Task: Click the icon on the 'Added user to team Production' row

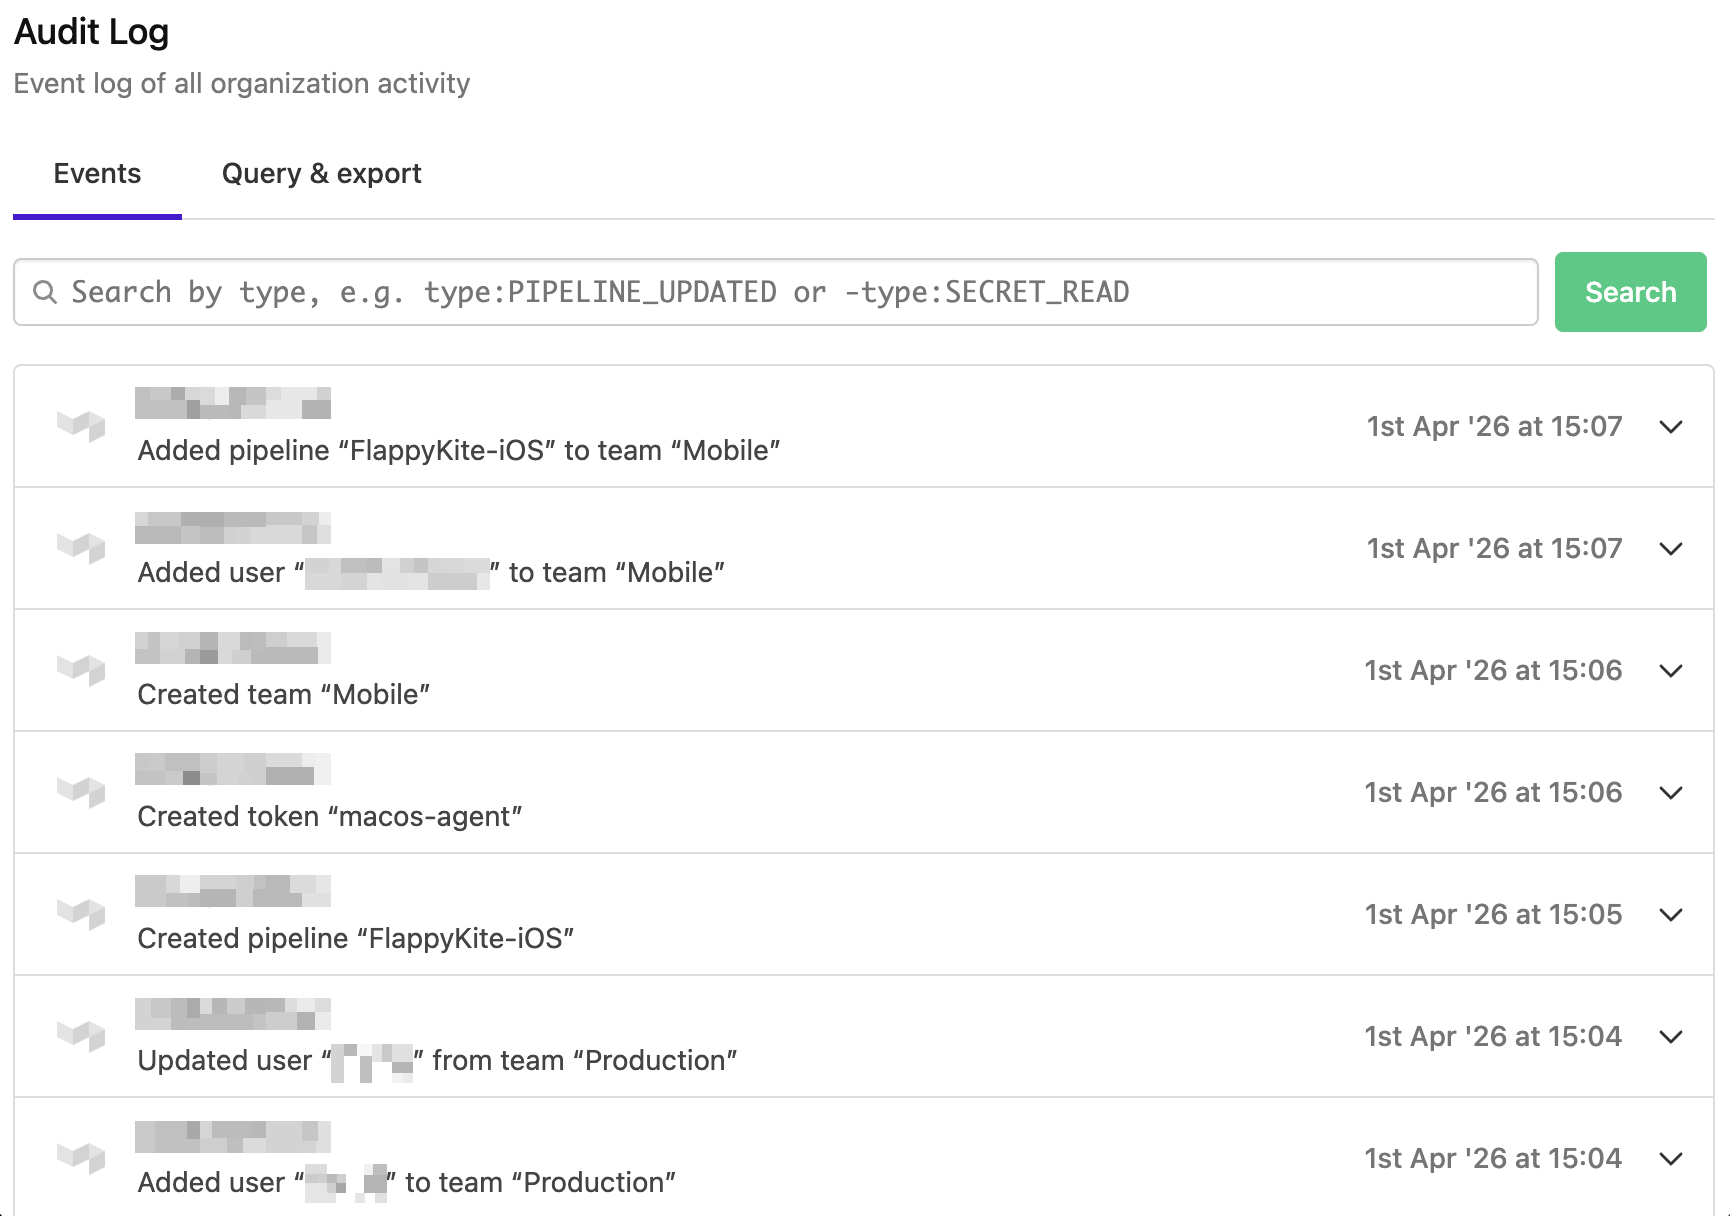Action: click(x=82, y=1158)
